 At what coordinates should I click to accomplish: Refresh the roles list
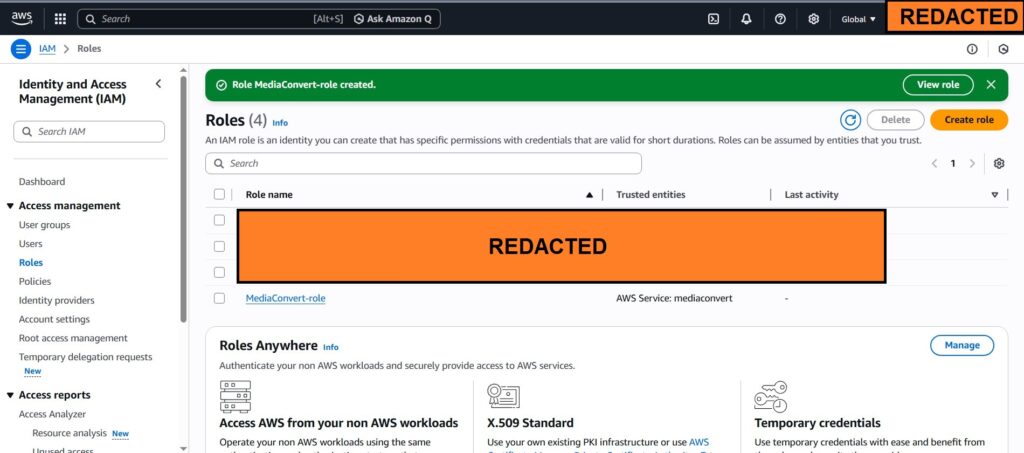pyautogui.click(x=850, y=120)
